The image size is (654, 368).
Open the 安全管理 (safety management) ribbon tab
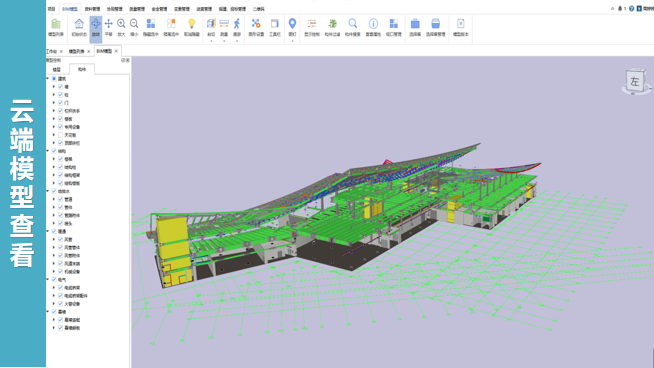(159, 9)
